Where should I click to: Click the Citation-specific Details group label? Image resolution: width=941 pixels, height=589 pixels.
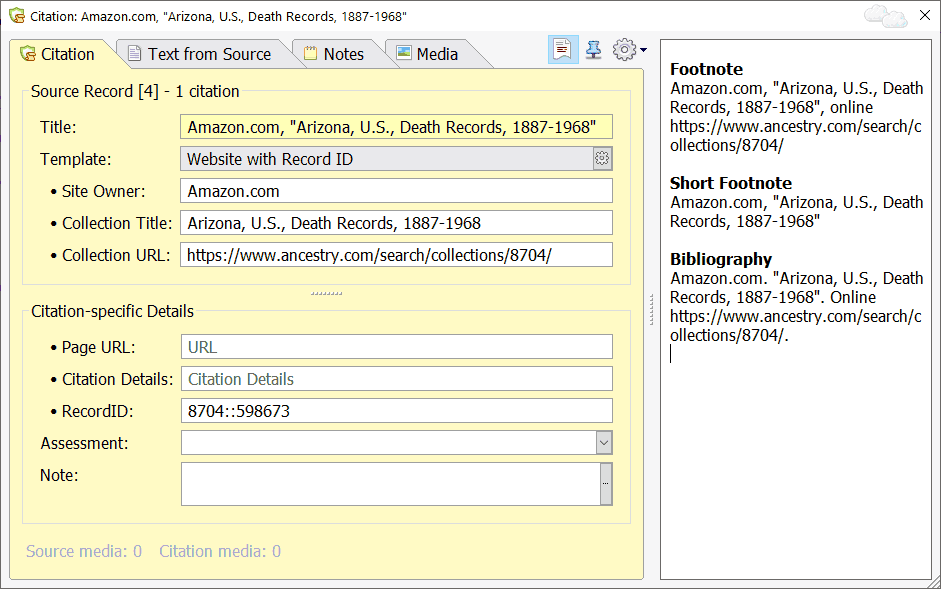pyautogui.click(x=112, y=312)
